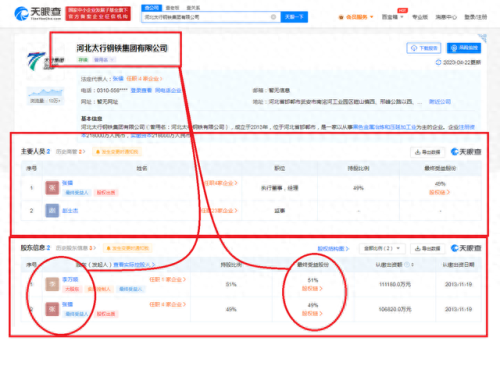This screenshot has height=366, width=500.
Task: Open 股权结构图 link
Action: pyautogui.click(x=333, y=249)
